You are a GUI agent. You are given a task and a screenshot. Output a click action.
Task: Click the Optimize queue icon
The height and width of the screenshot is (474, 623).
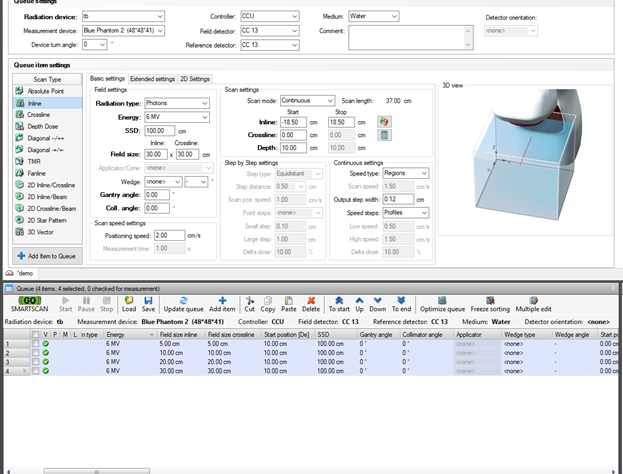tap(442, 304)
